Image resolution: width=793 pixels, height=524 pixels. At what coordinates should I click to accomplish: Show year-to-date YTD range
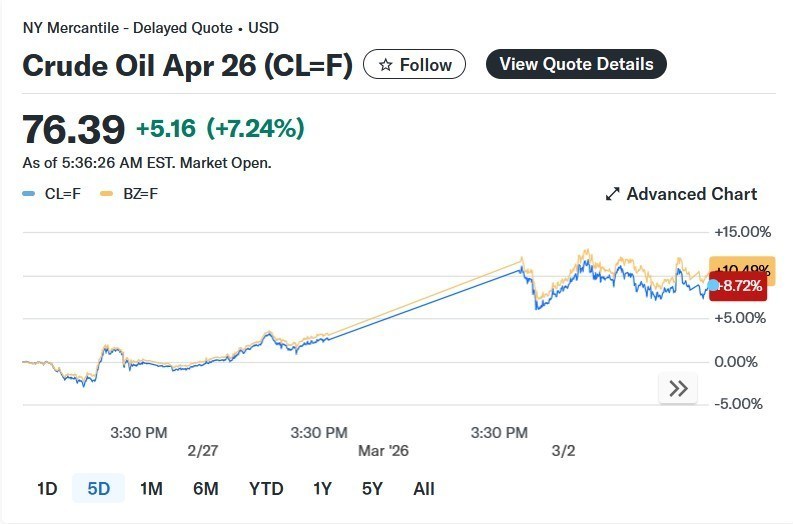point(266,489)
